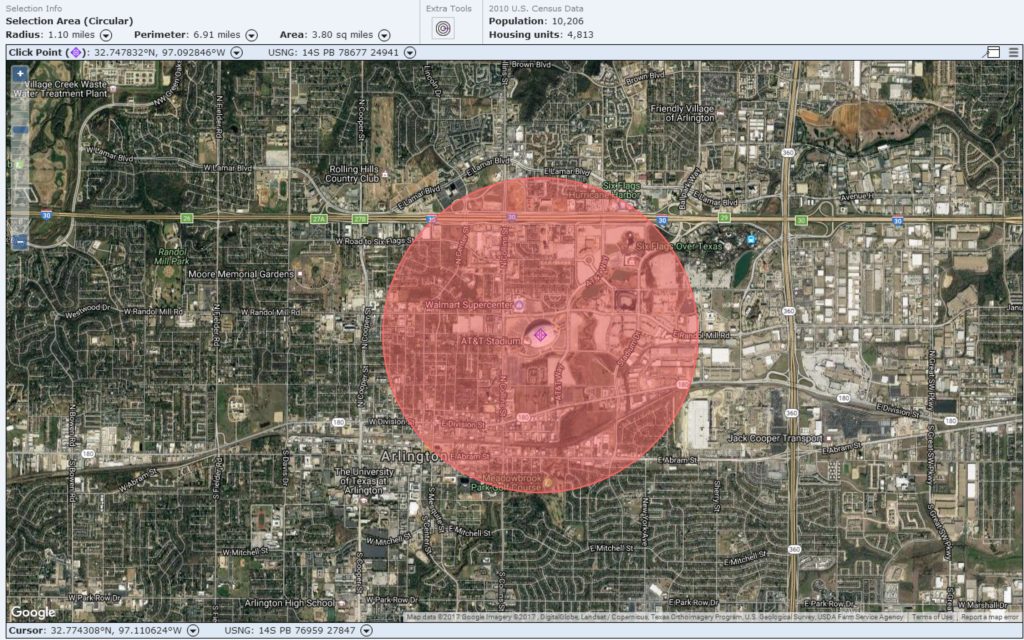Screen dimensions: 1024x640
Task: Zoom out with the minus button
Action: tap(20, 242)
